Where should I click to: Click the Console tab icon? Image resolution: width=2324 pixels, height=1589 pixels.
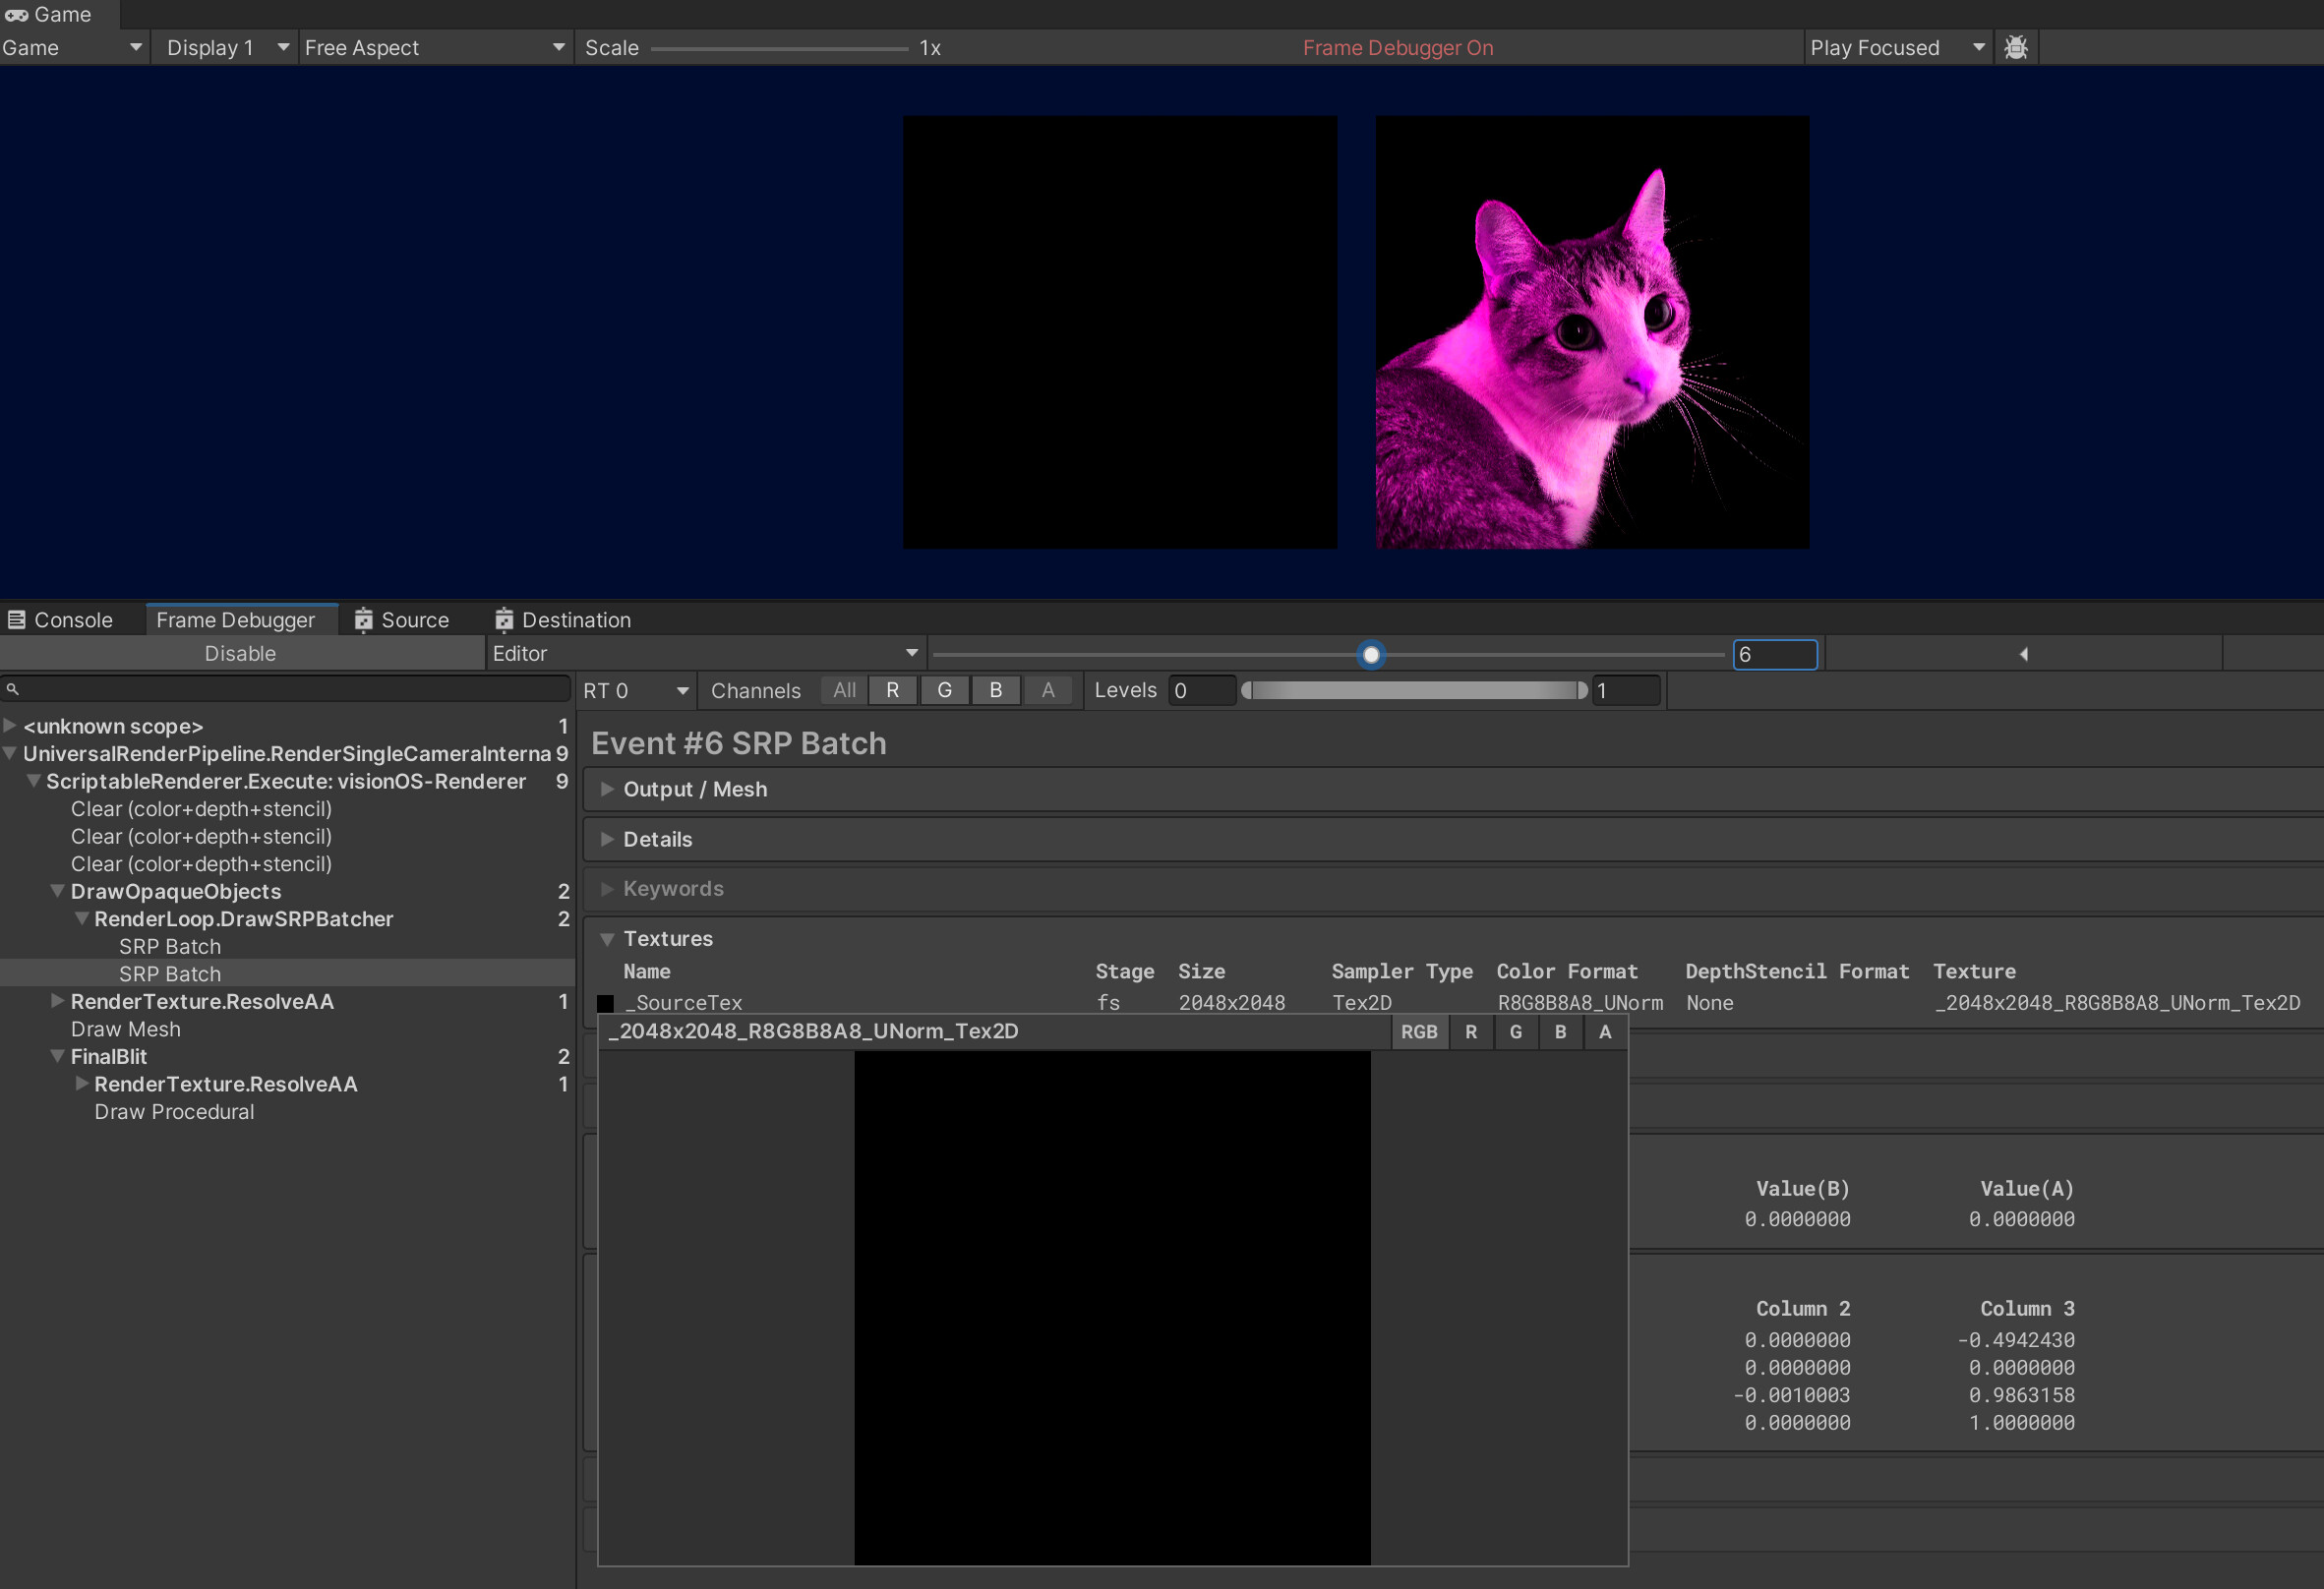click(x=16, y=620)
